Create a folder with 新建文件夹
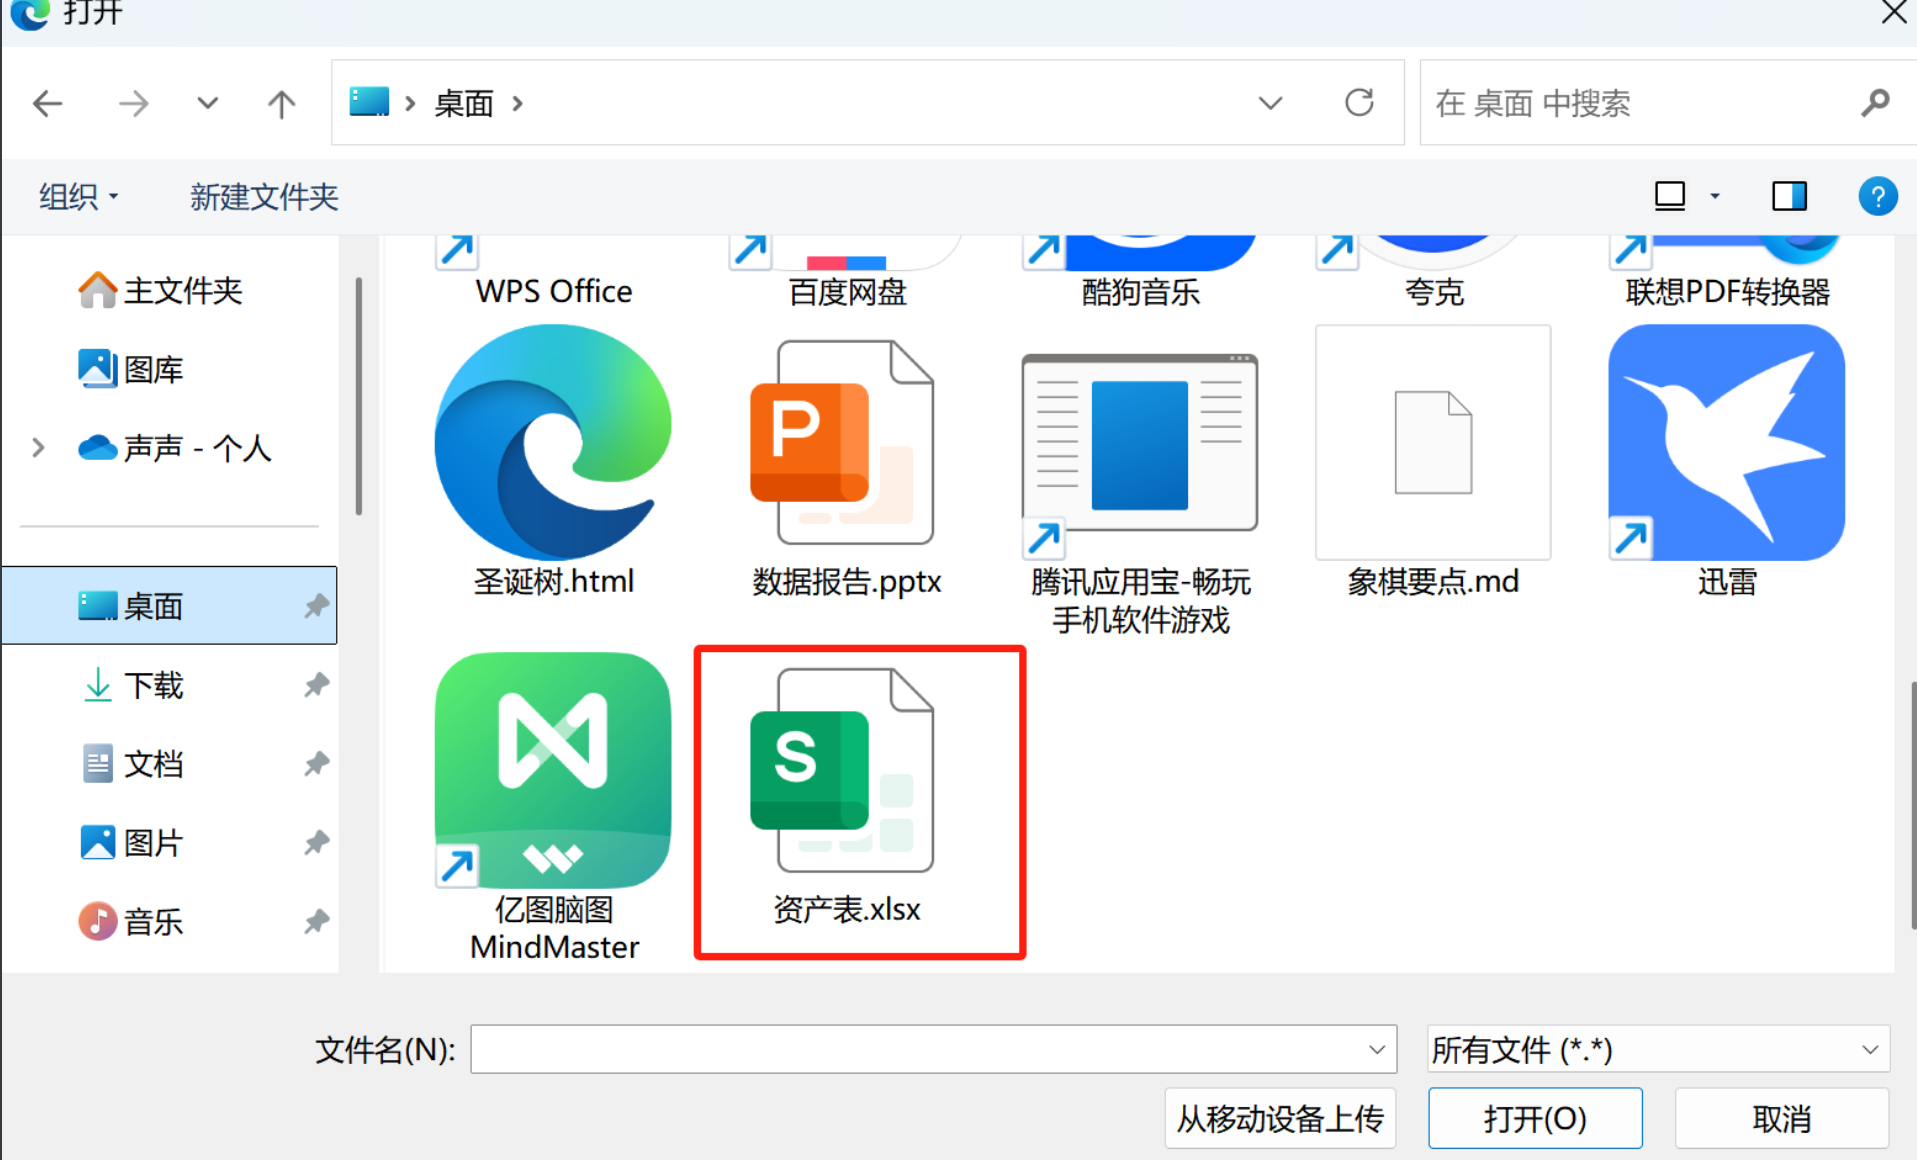 [x=264, y=197]
